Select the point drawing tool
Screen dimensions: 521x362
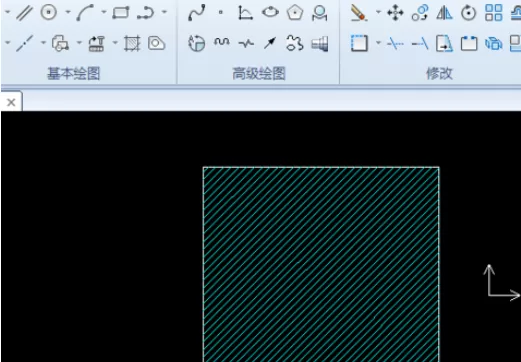tap(221, 13)
